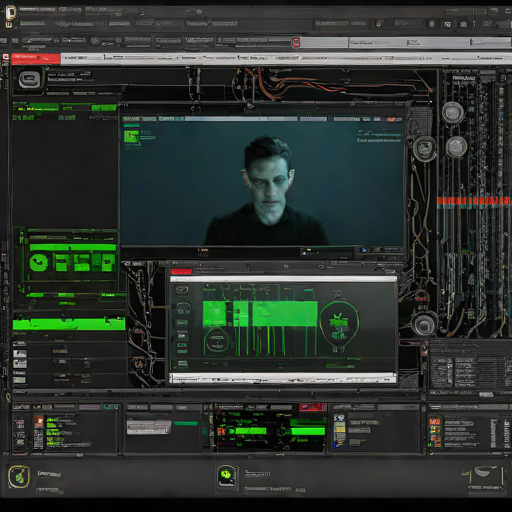512x512 pixels.
Task: Click the teal bar beside the keyboard thumbnail
Action: [186, 424]
